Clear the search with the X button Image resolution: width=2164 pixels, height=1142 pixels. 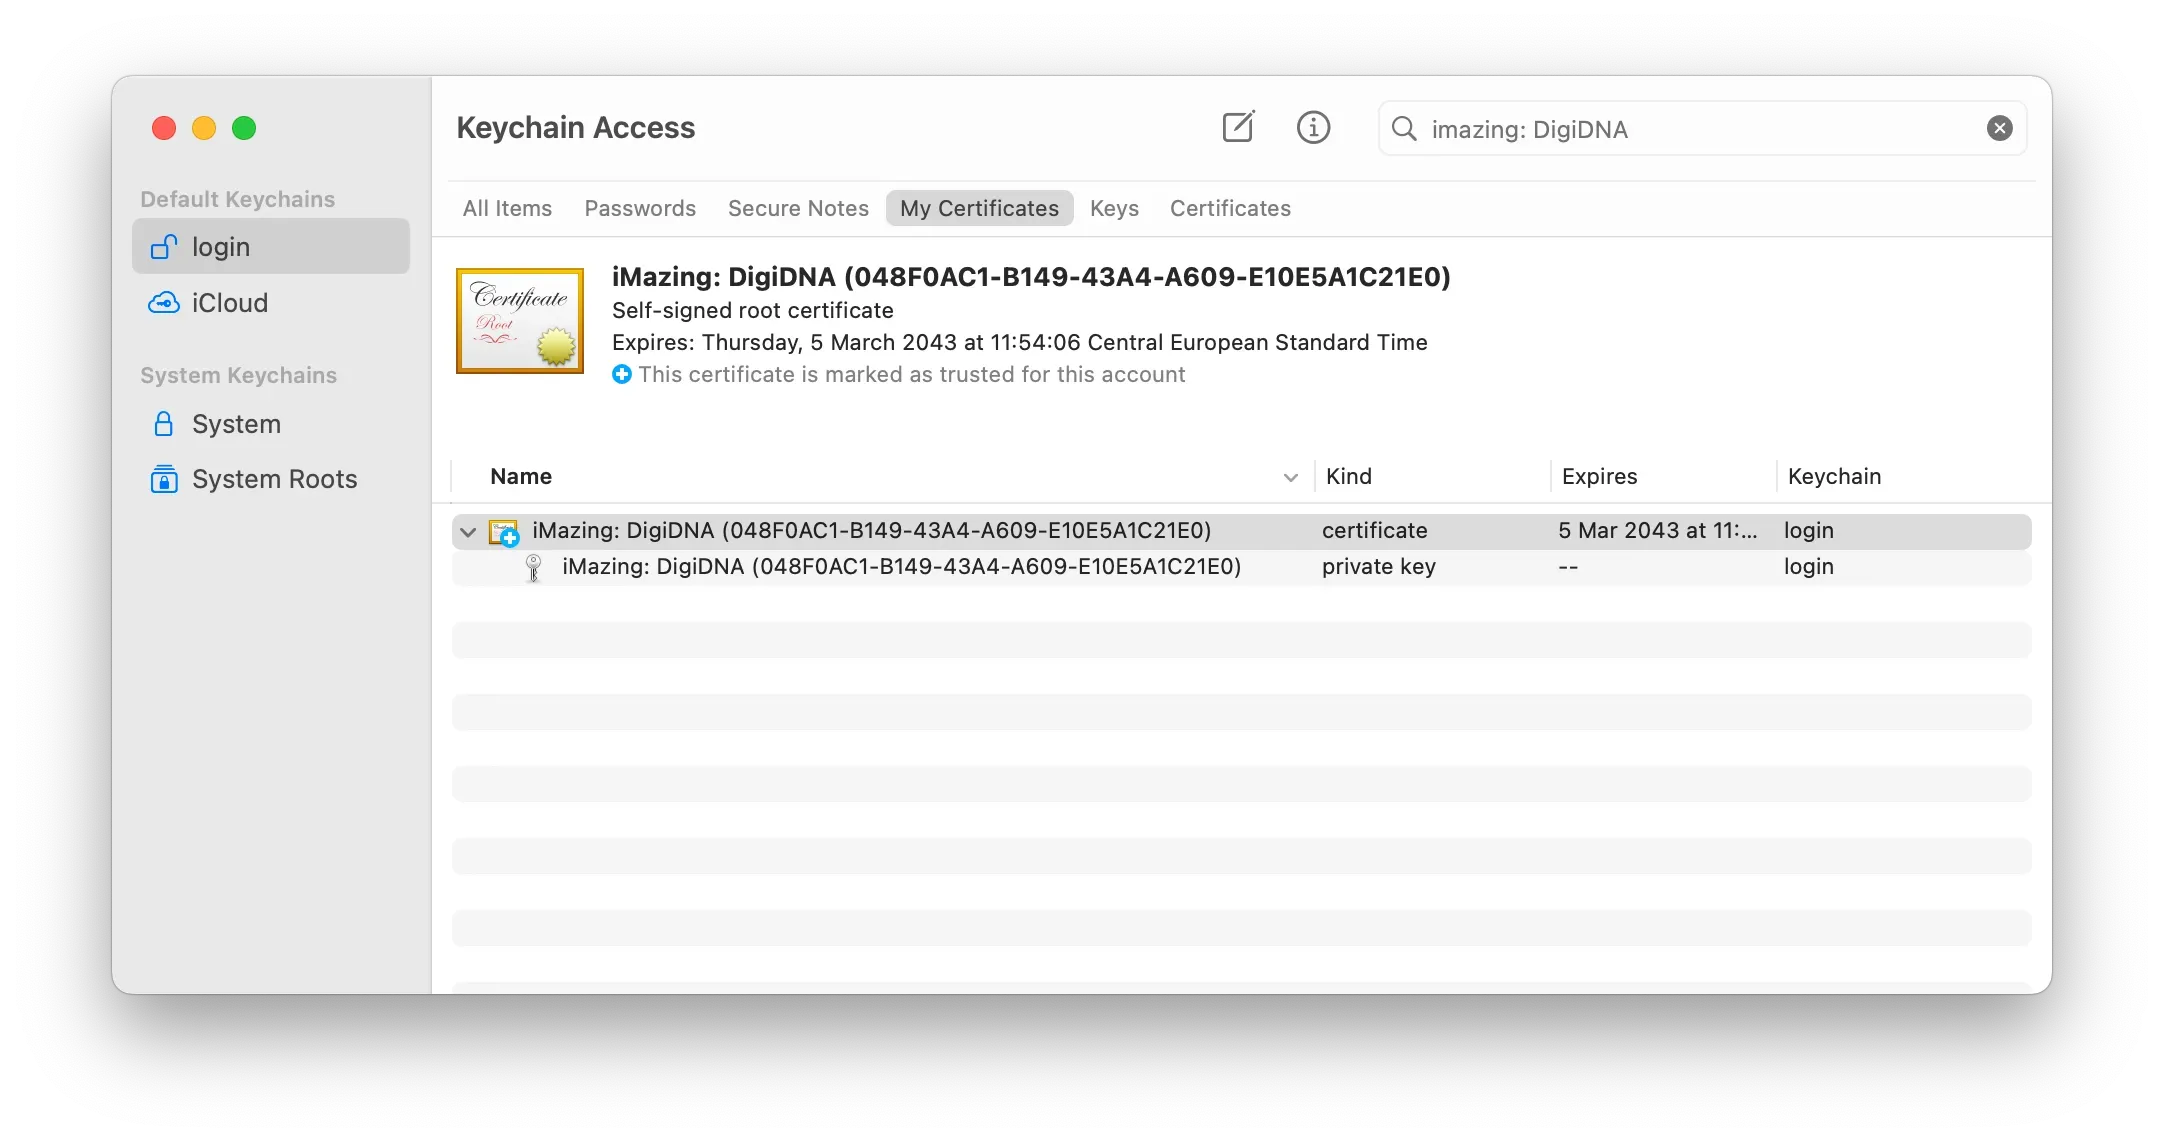(1998, 127)
